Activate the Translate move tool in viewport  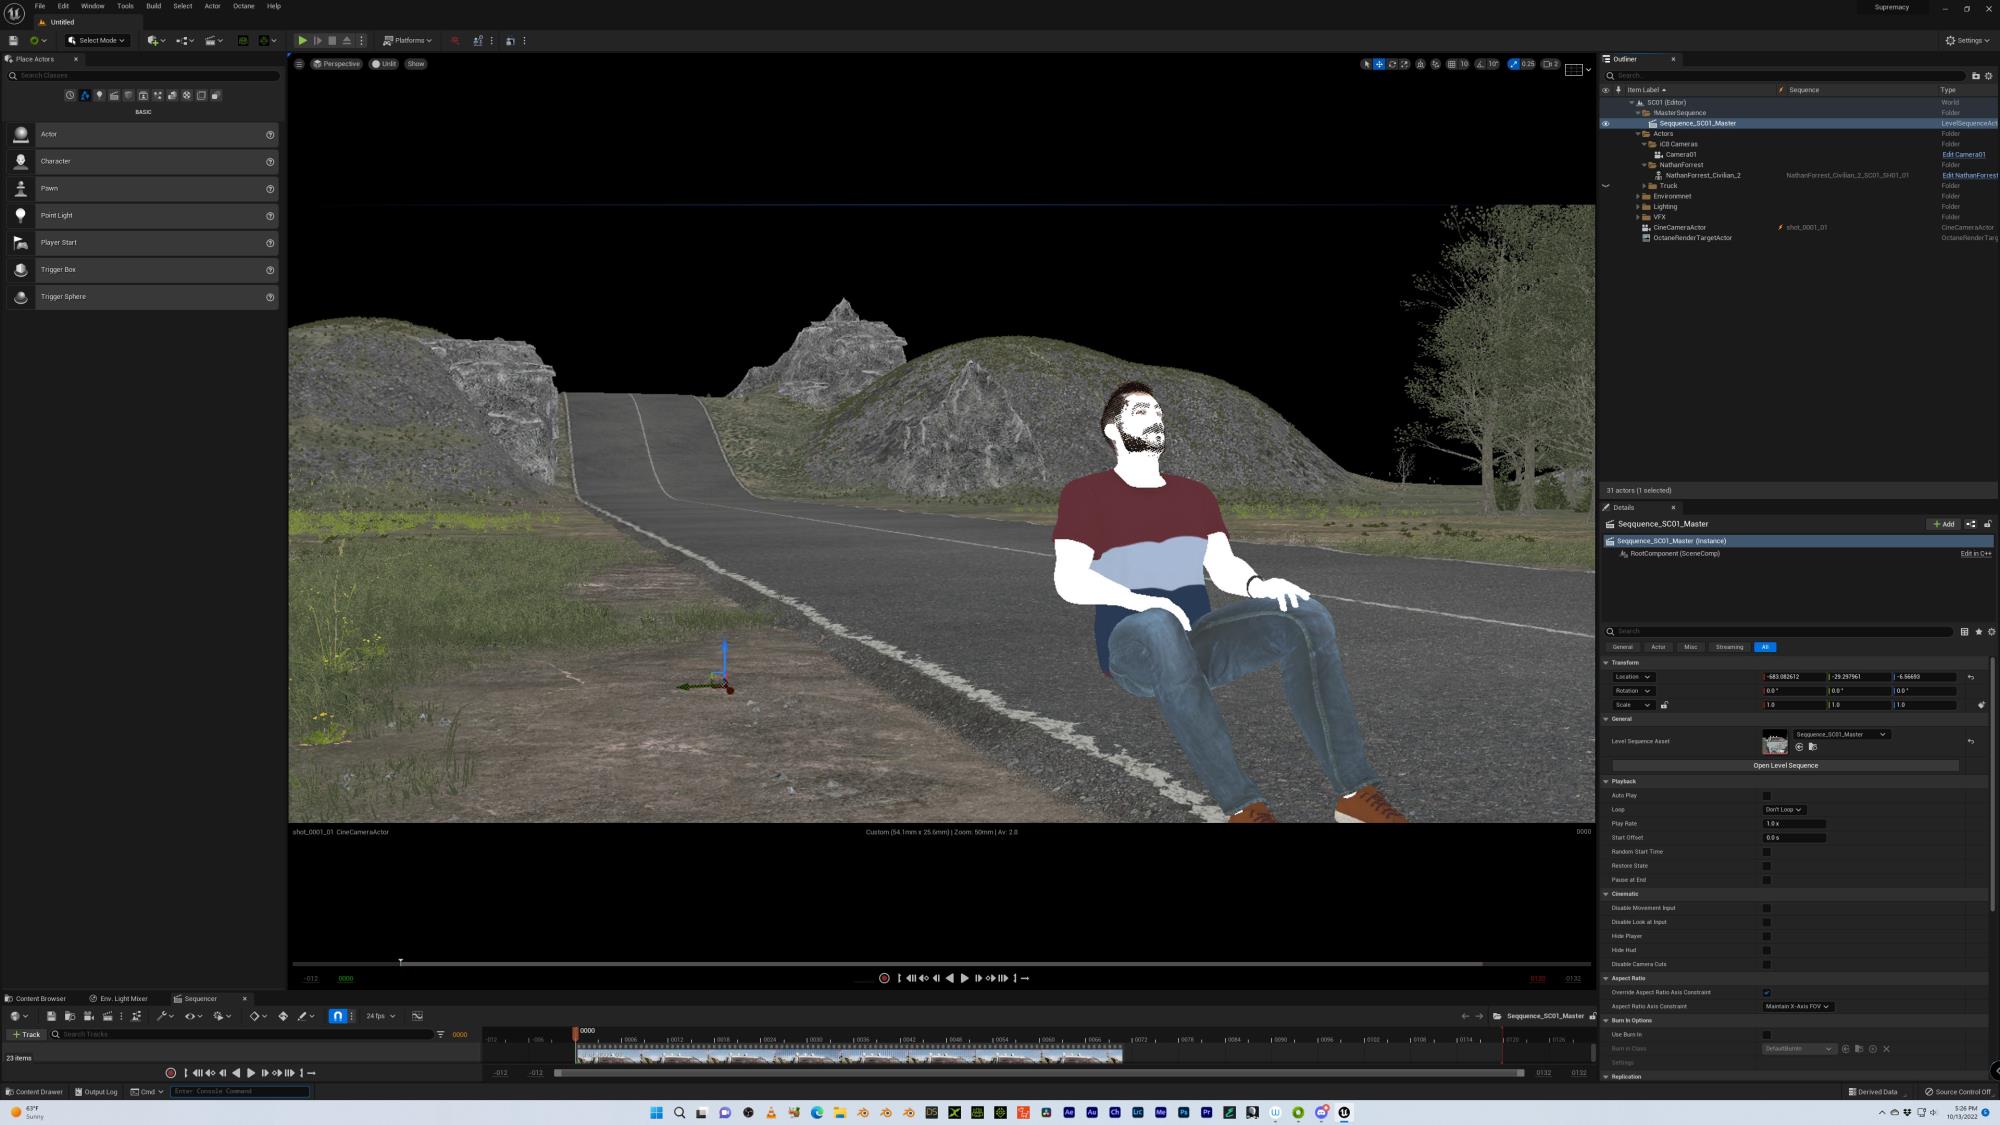click(1379, 64)
